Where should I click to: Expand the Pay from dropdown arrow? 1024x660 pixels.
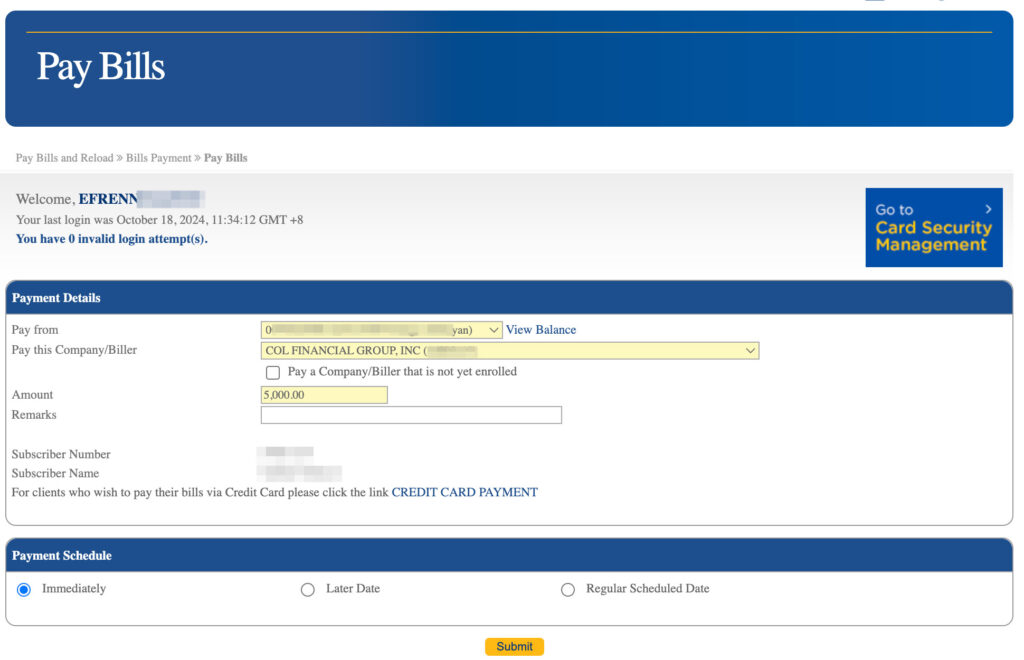click(494, 329)
